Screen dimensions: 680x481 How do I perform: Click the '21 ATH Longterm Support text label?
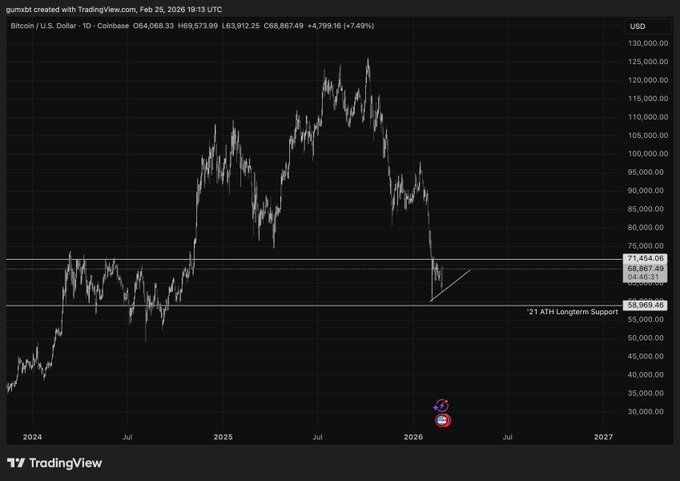[x=572, y=312]
